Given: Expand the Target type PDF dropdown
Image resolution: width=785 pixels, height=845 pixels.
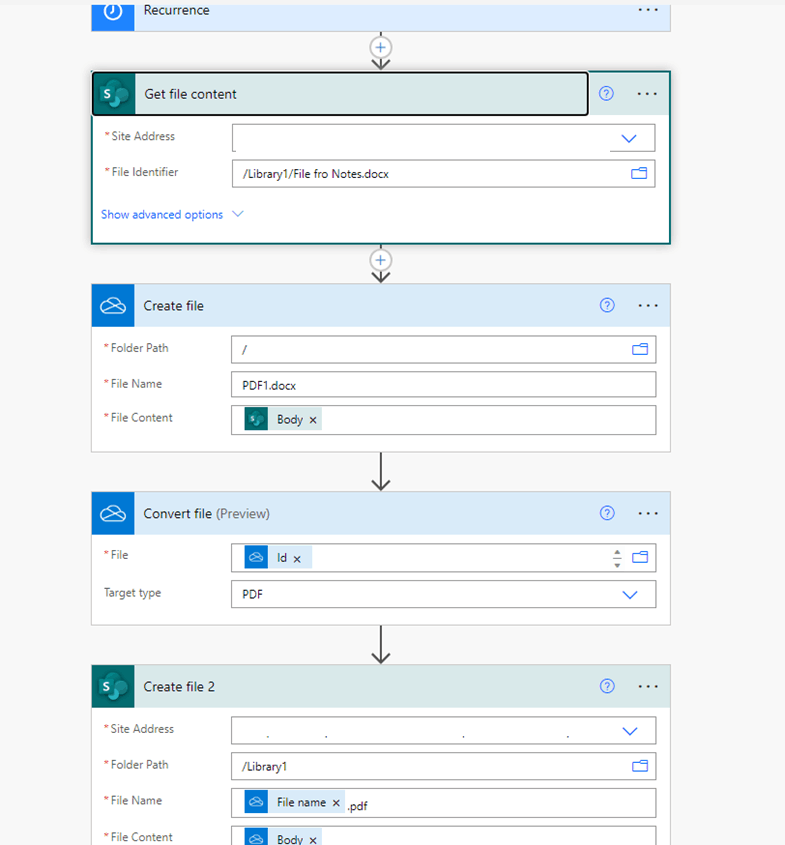Looking at the screenshot, I should coord(630,594).
